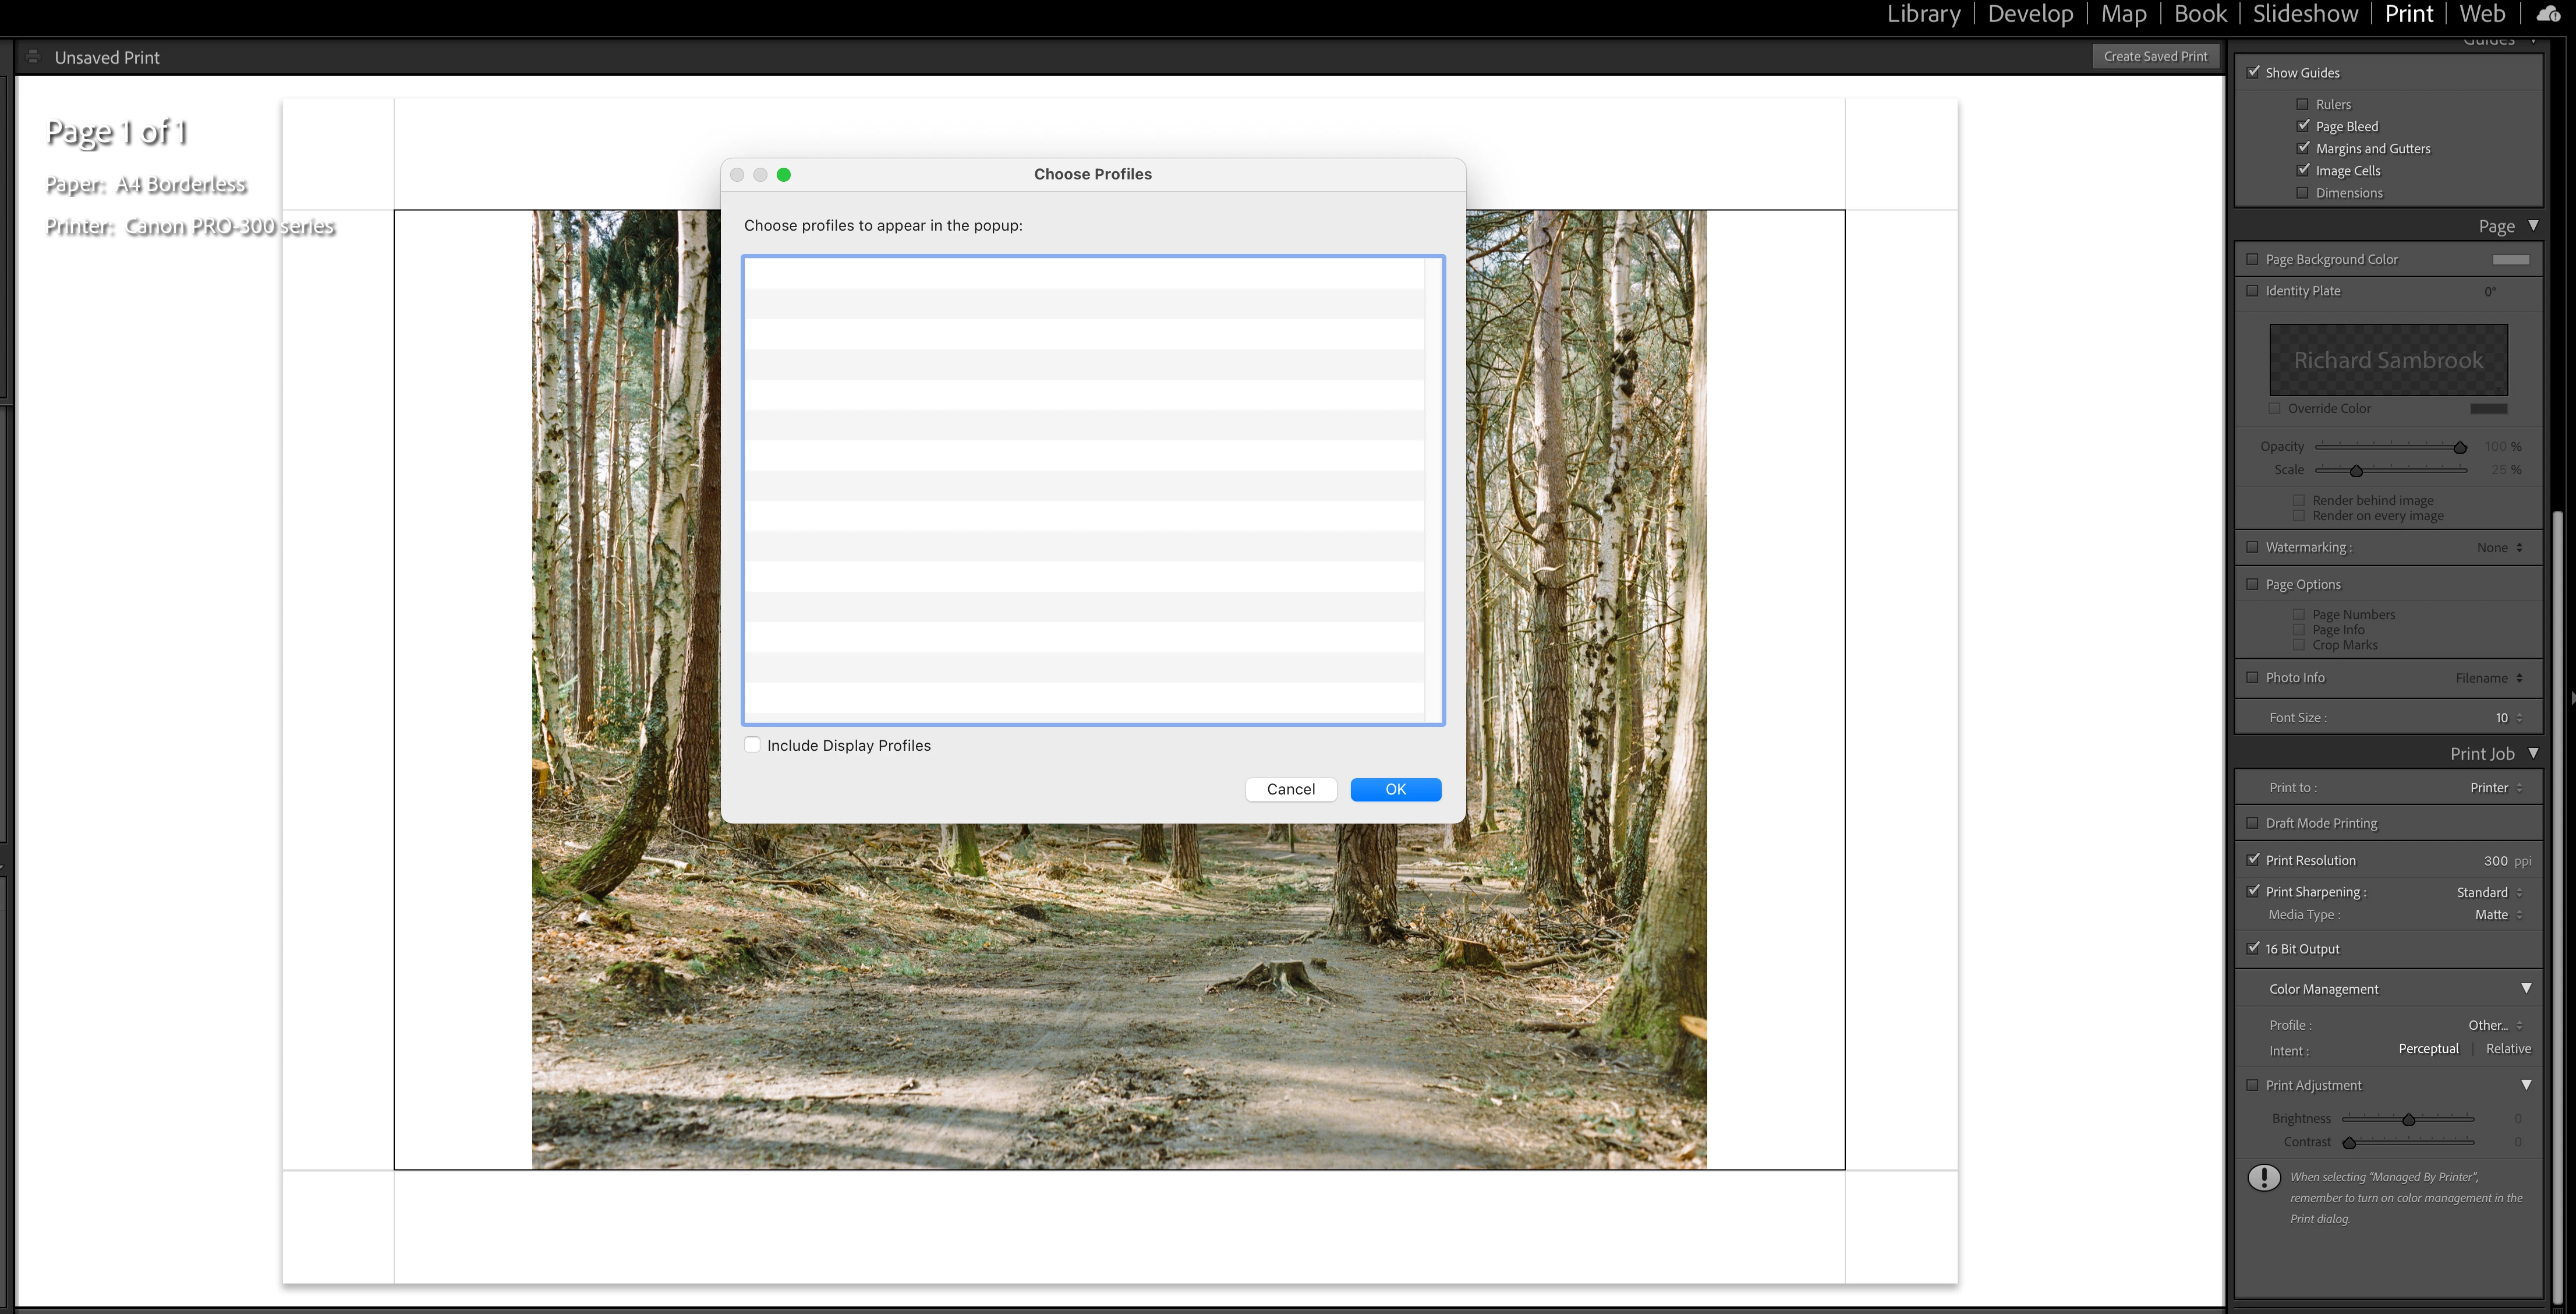
Task: Collapse the Print Adjustment section triangle
Action: [2526, 1085]
